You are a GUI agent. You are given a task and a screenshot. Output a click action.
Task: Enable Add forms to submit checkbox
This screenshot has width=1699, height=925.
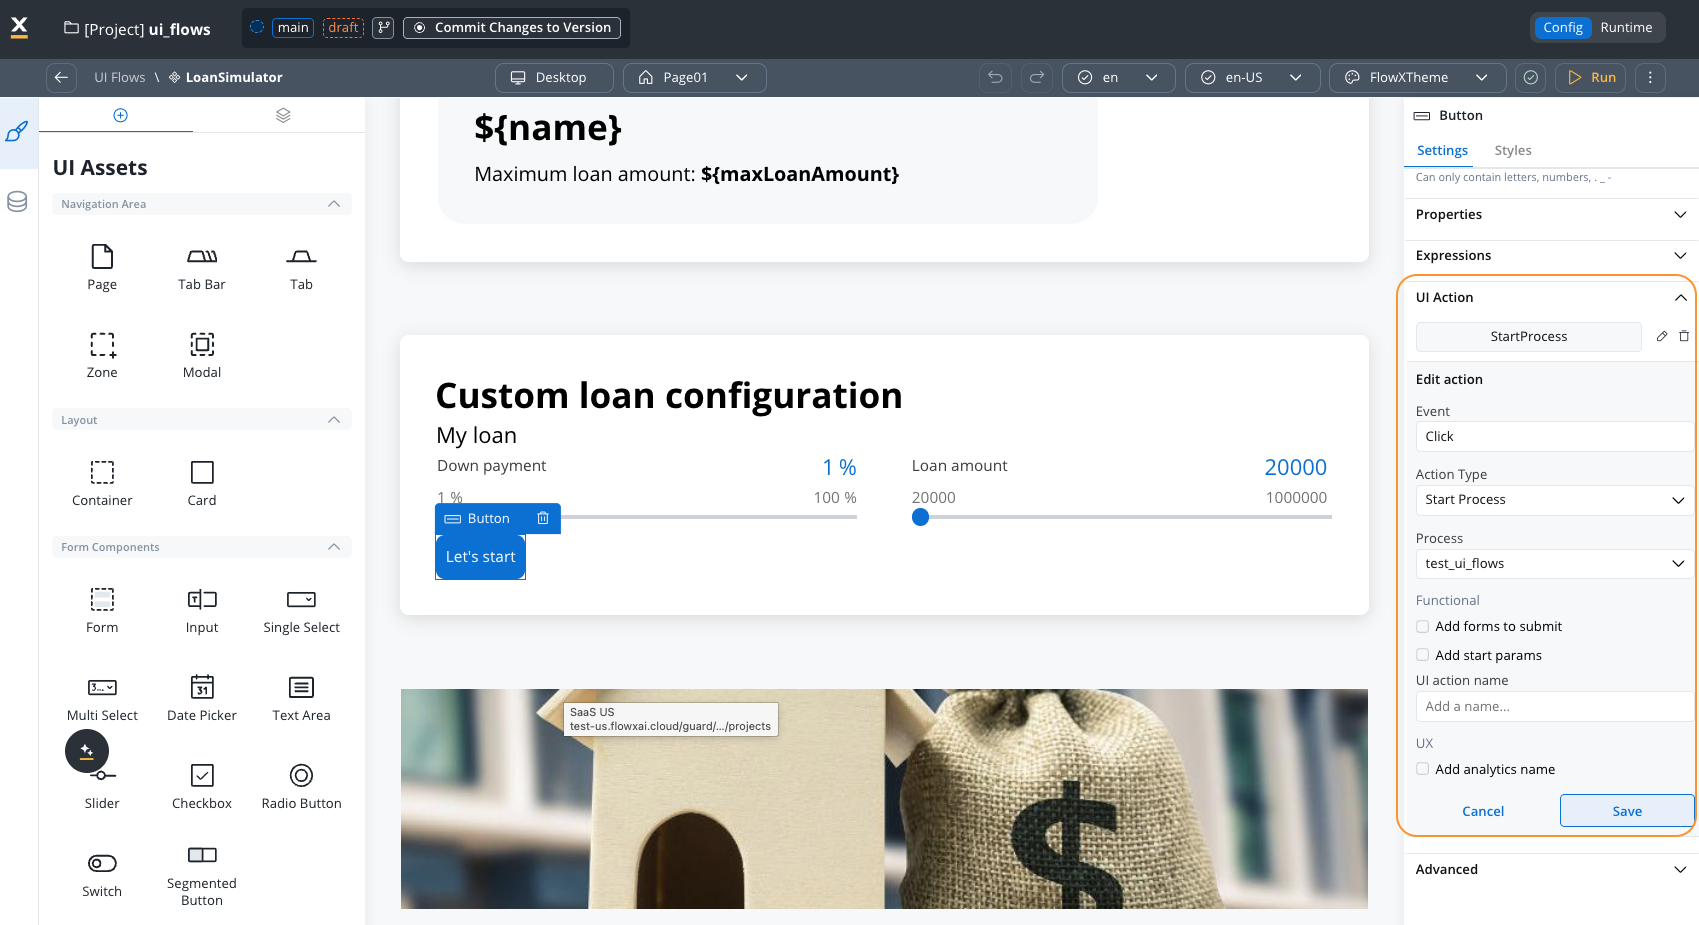pos(1423,627)
